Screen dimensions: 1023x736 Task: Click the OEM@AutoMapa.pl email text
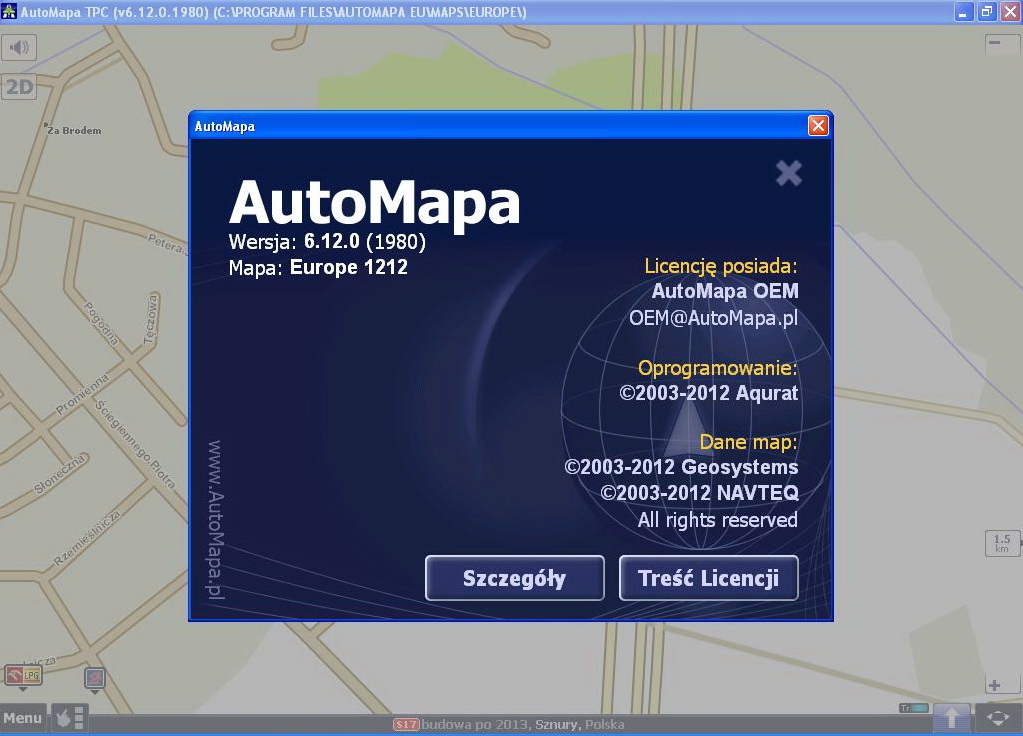point(713,318)
